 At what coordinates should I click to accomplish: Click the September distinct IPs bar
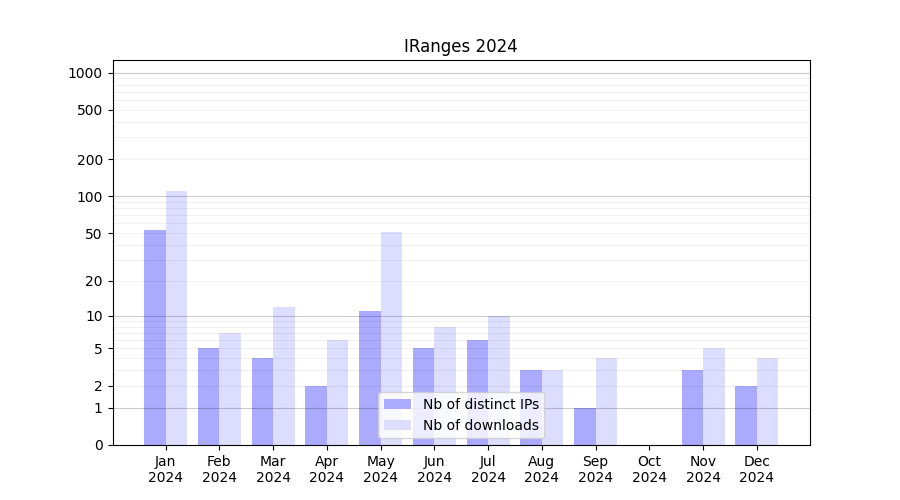pyautogui.click(x=585, y=426)
